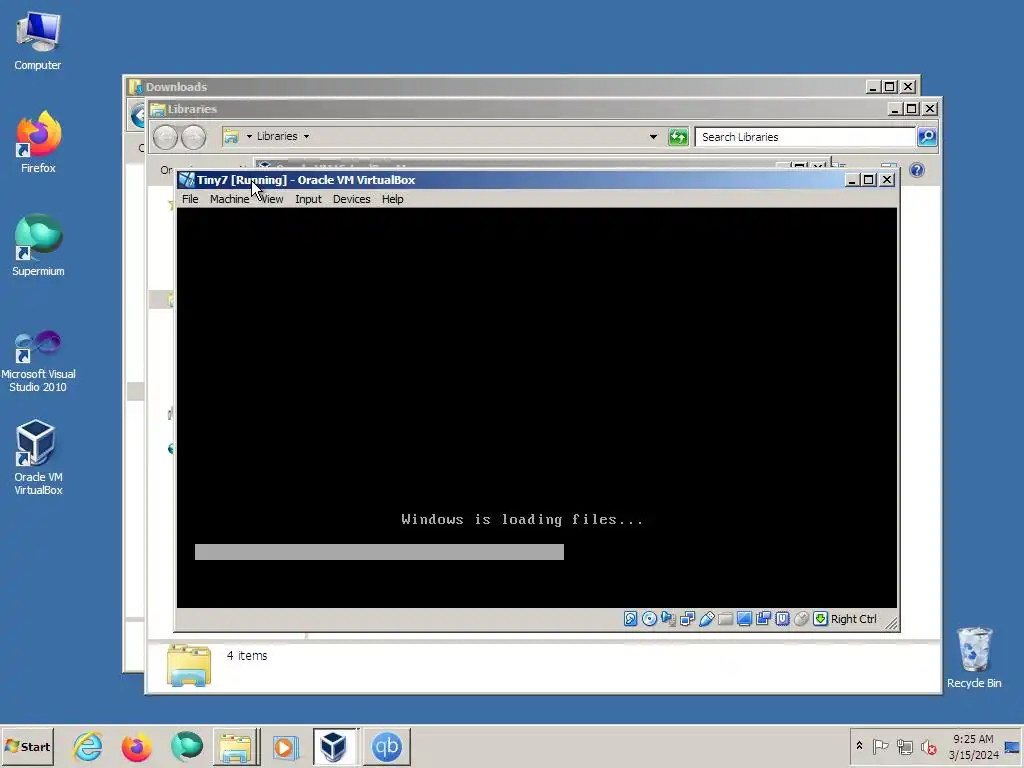Click the hard disk activity indicator icon
Screen dimensions: 1024x768
[x=630, y=618]
